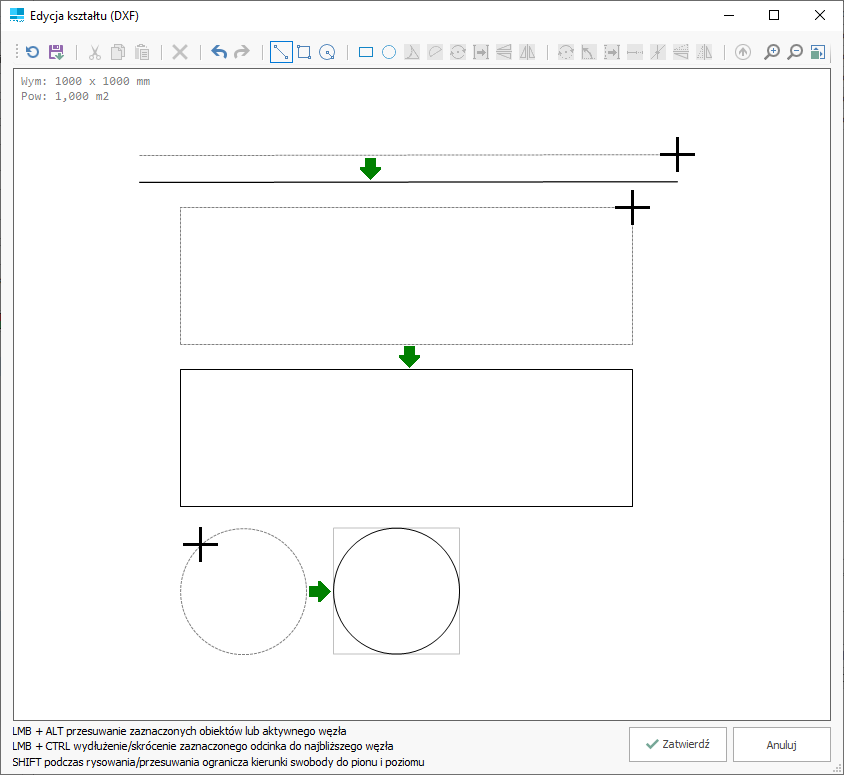Click the 'LMB + CTRL wydłużenie/skrócenie' hint line
Viewport: 844px width, 775px height.
203,746
